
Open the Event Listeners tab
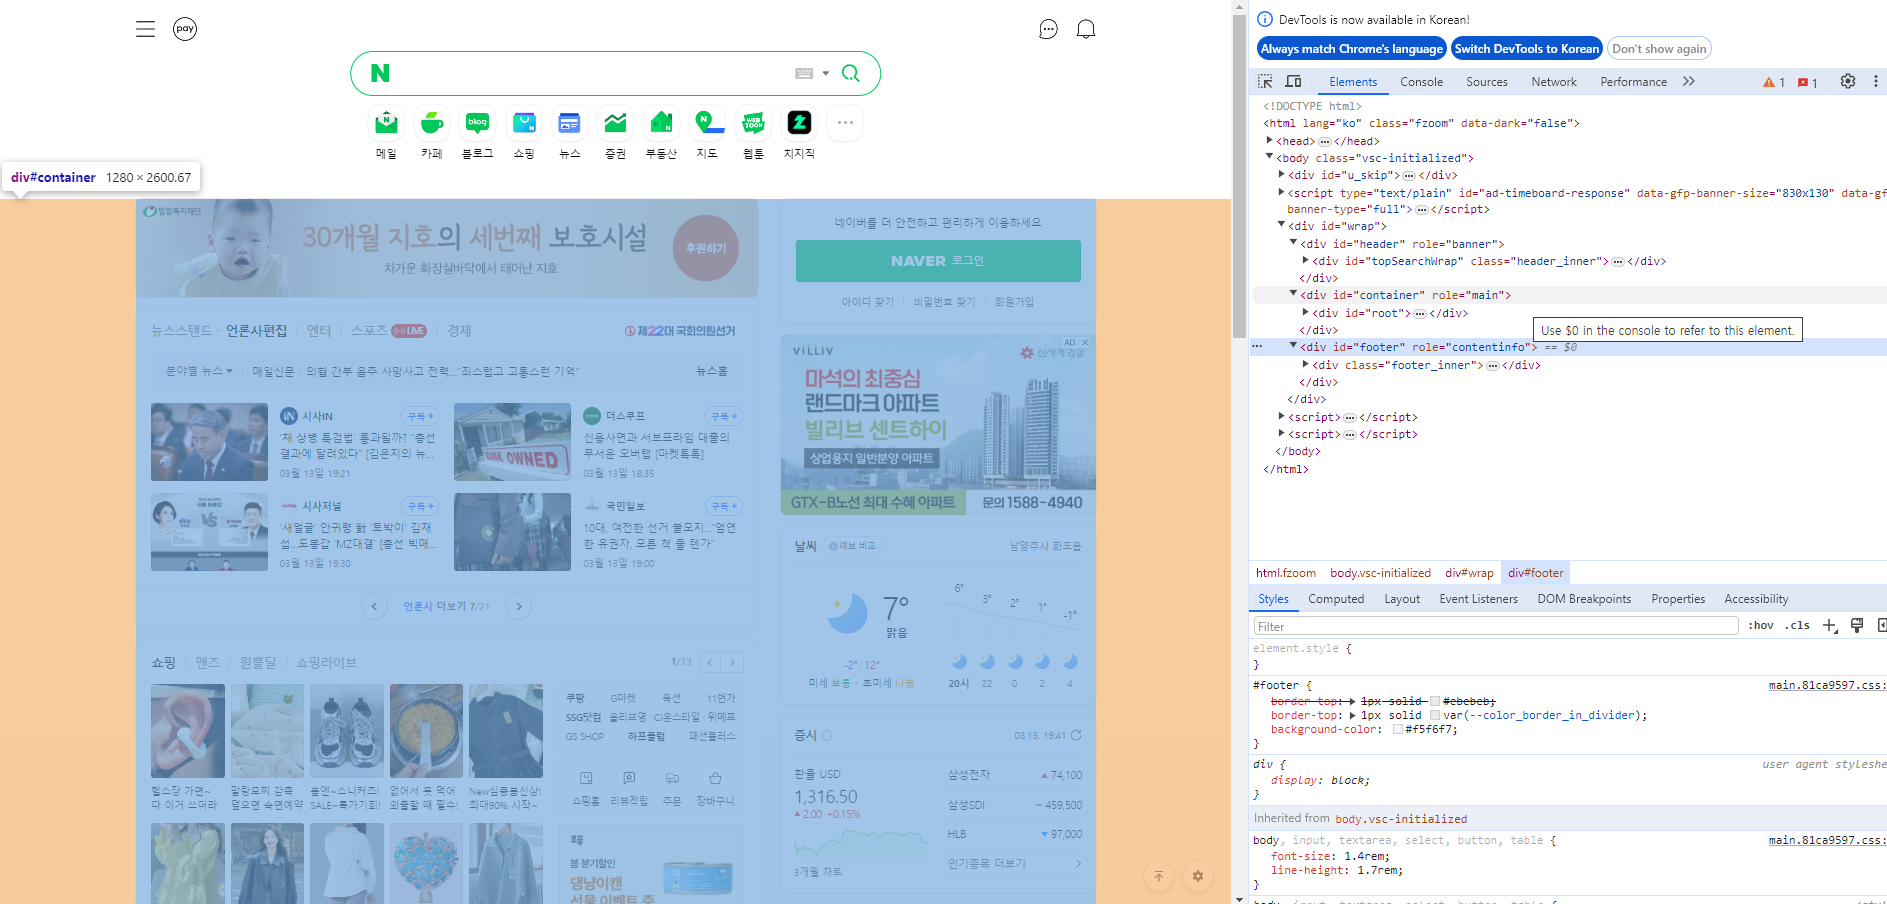tap(1478, 599)
